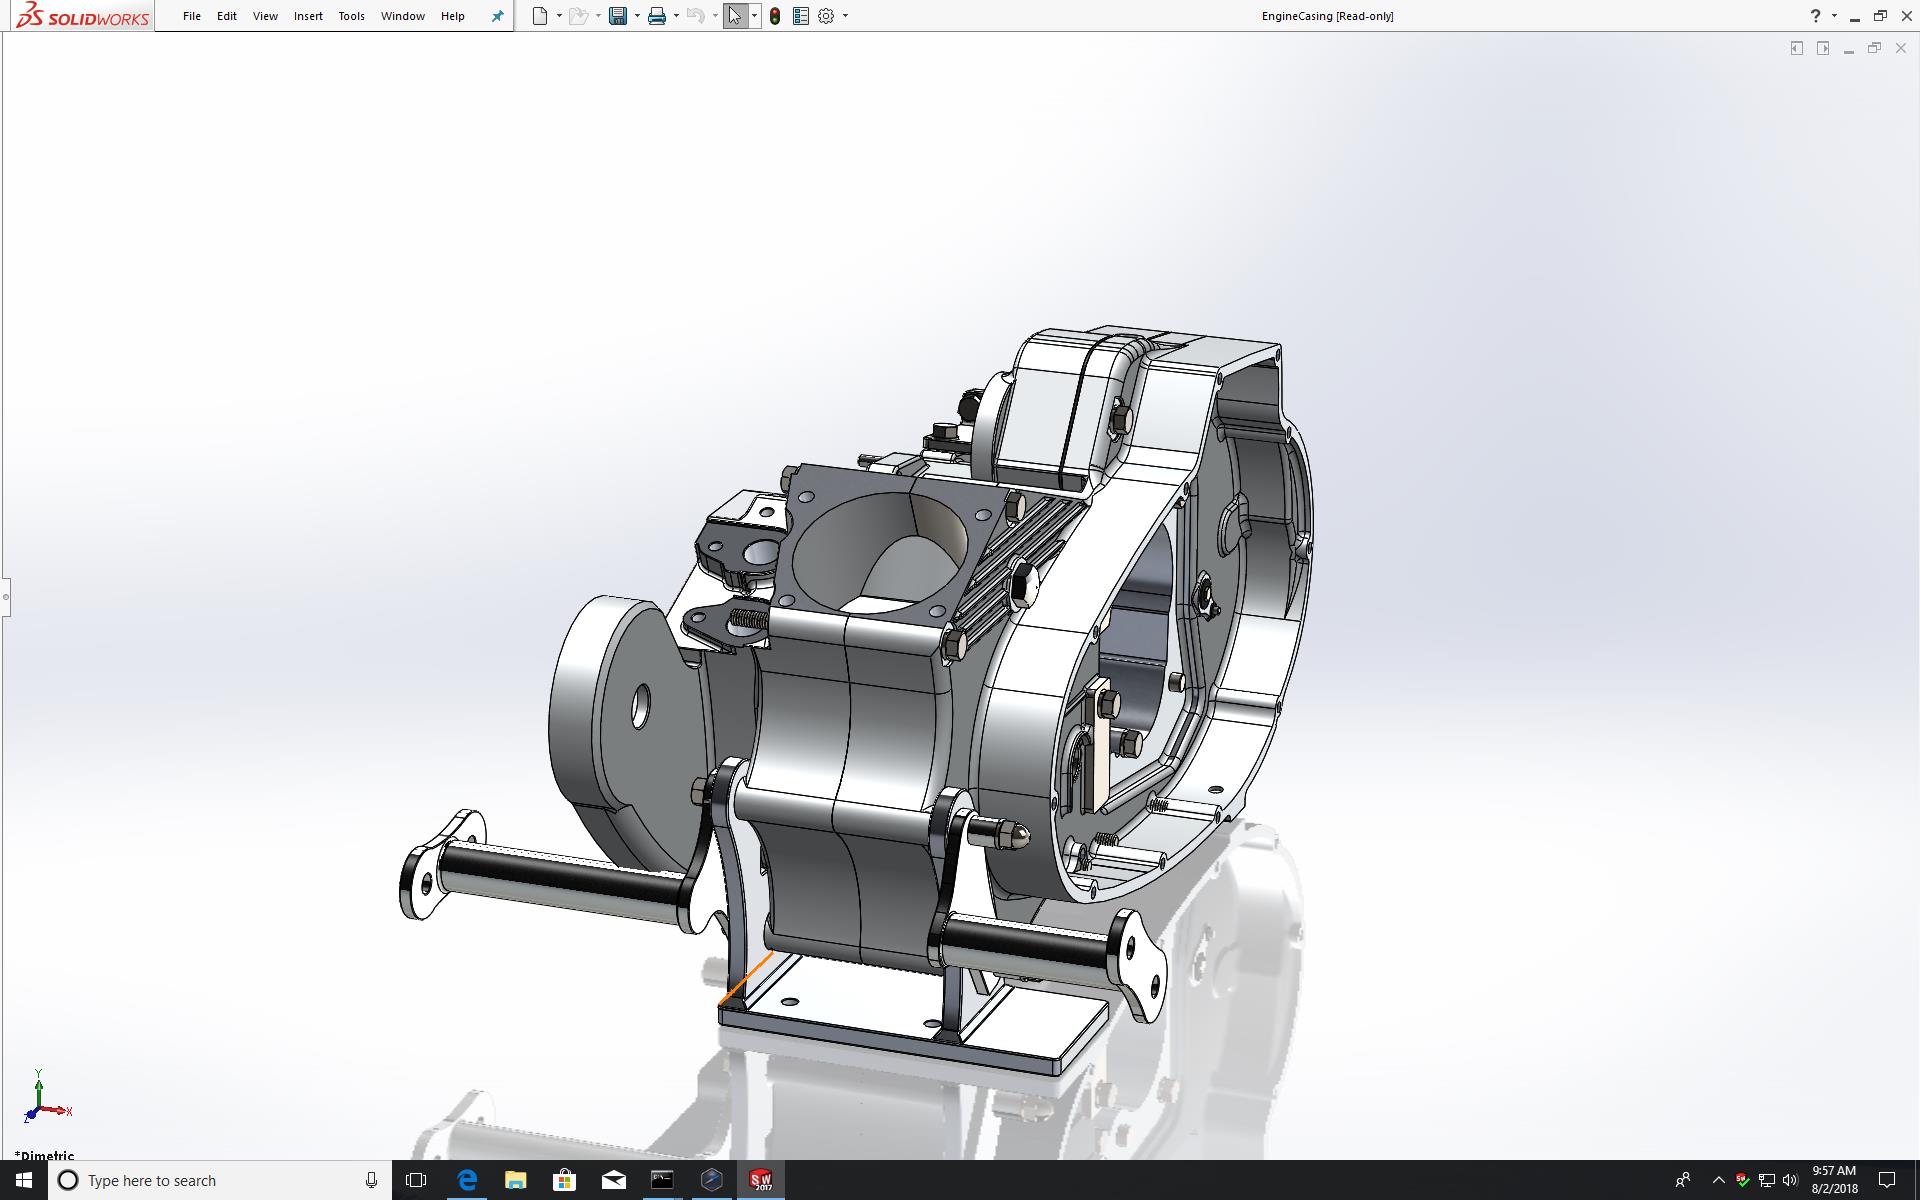The image size is (1920, 1200).
Task: Toggle the menu bar pin
Action: (x=497, y=16)
